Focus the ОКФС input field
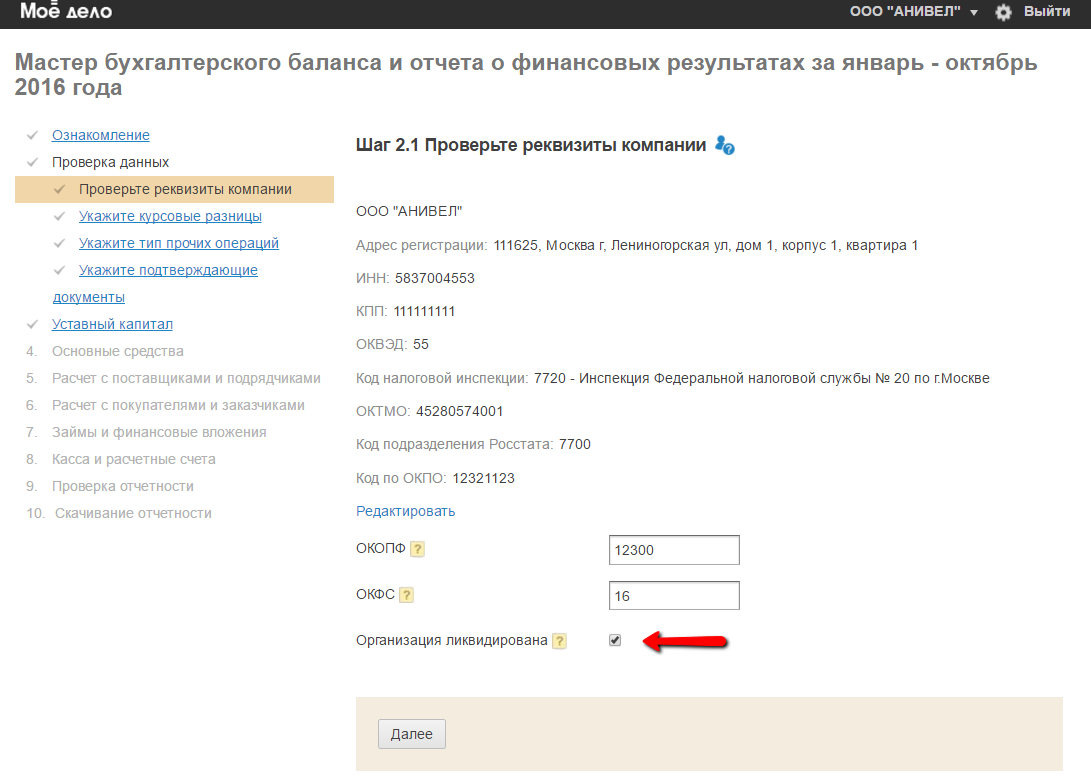Viewport: 1091px width, 781px height. pos(673,596)
